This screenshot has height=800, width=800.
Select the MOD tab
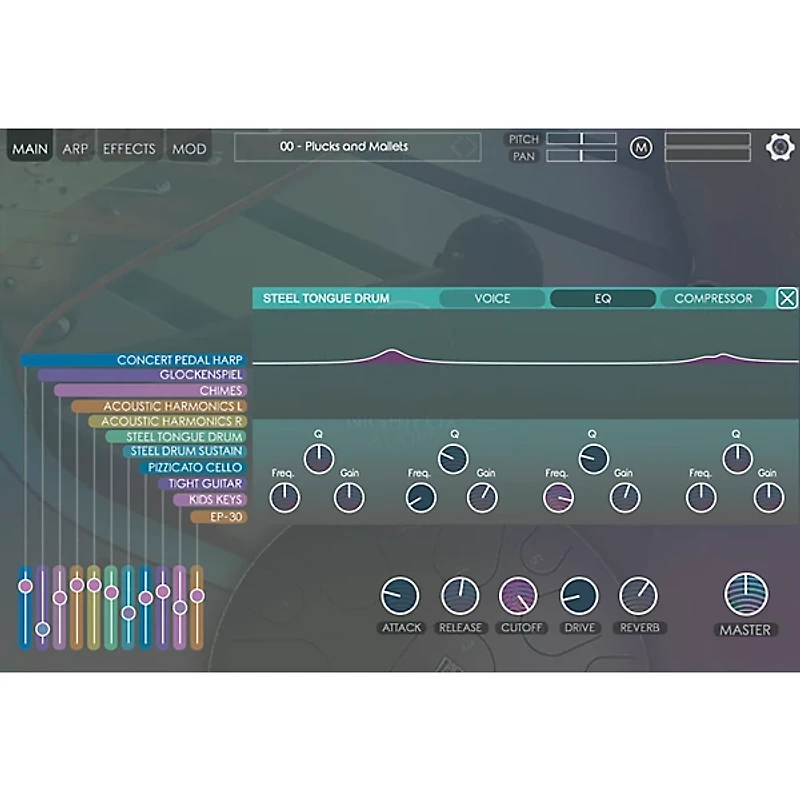coord(189,149)
